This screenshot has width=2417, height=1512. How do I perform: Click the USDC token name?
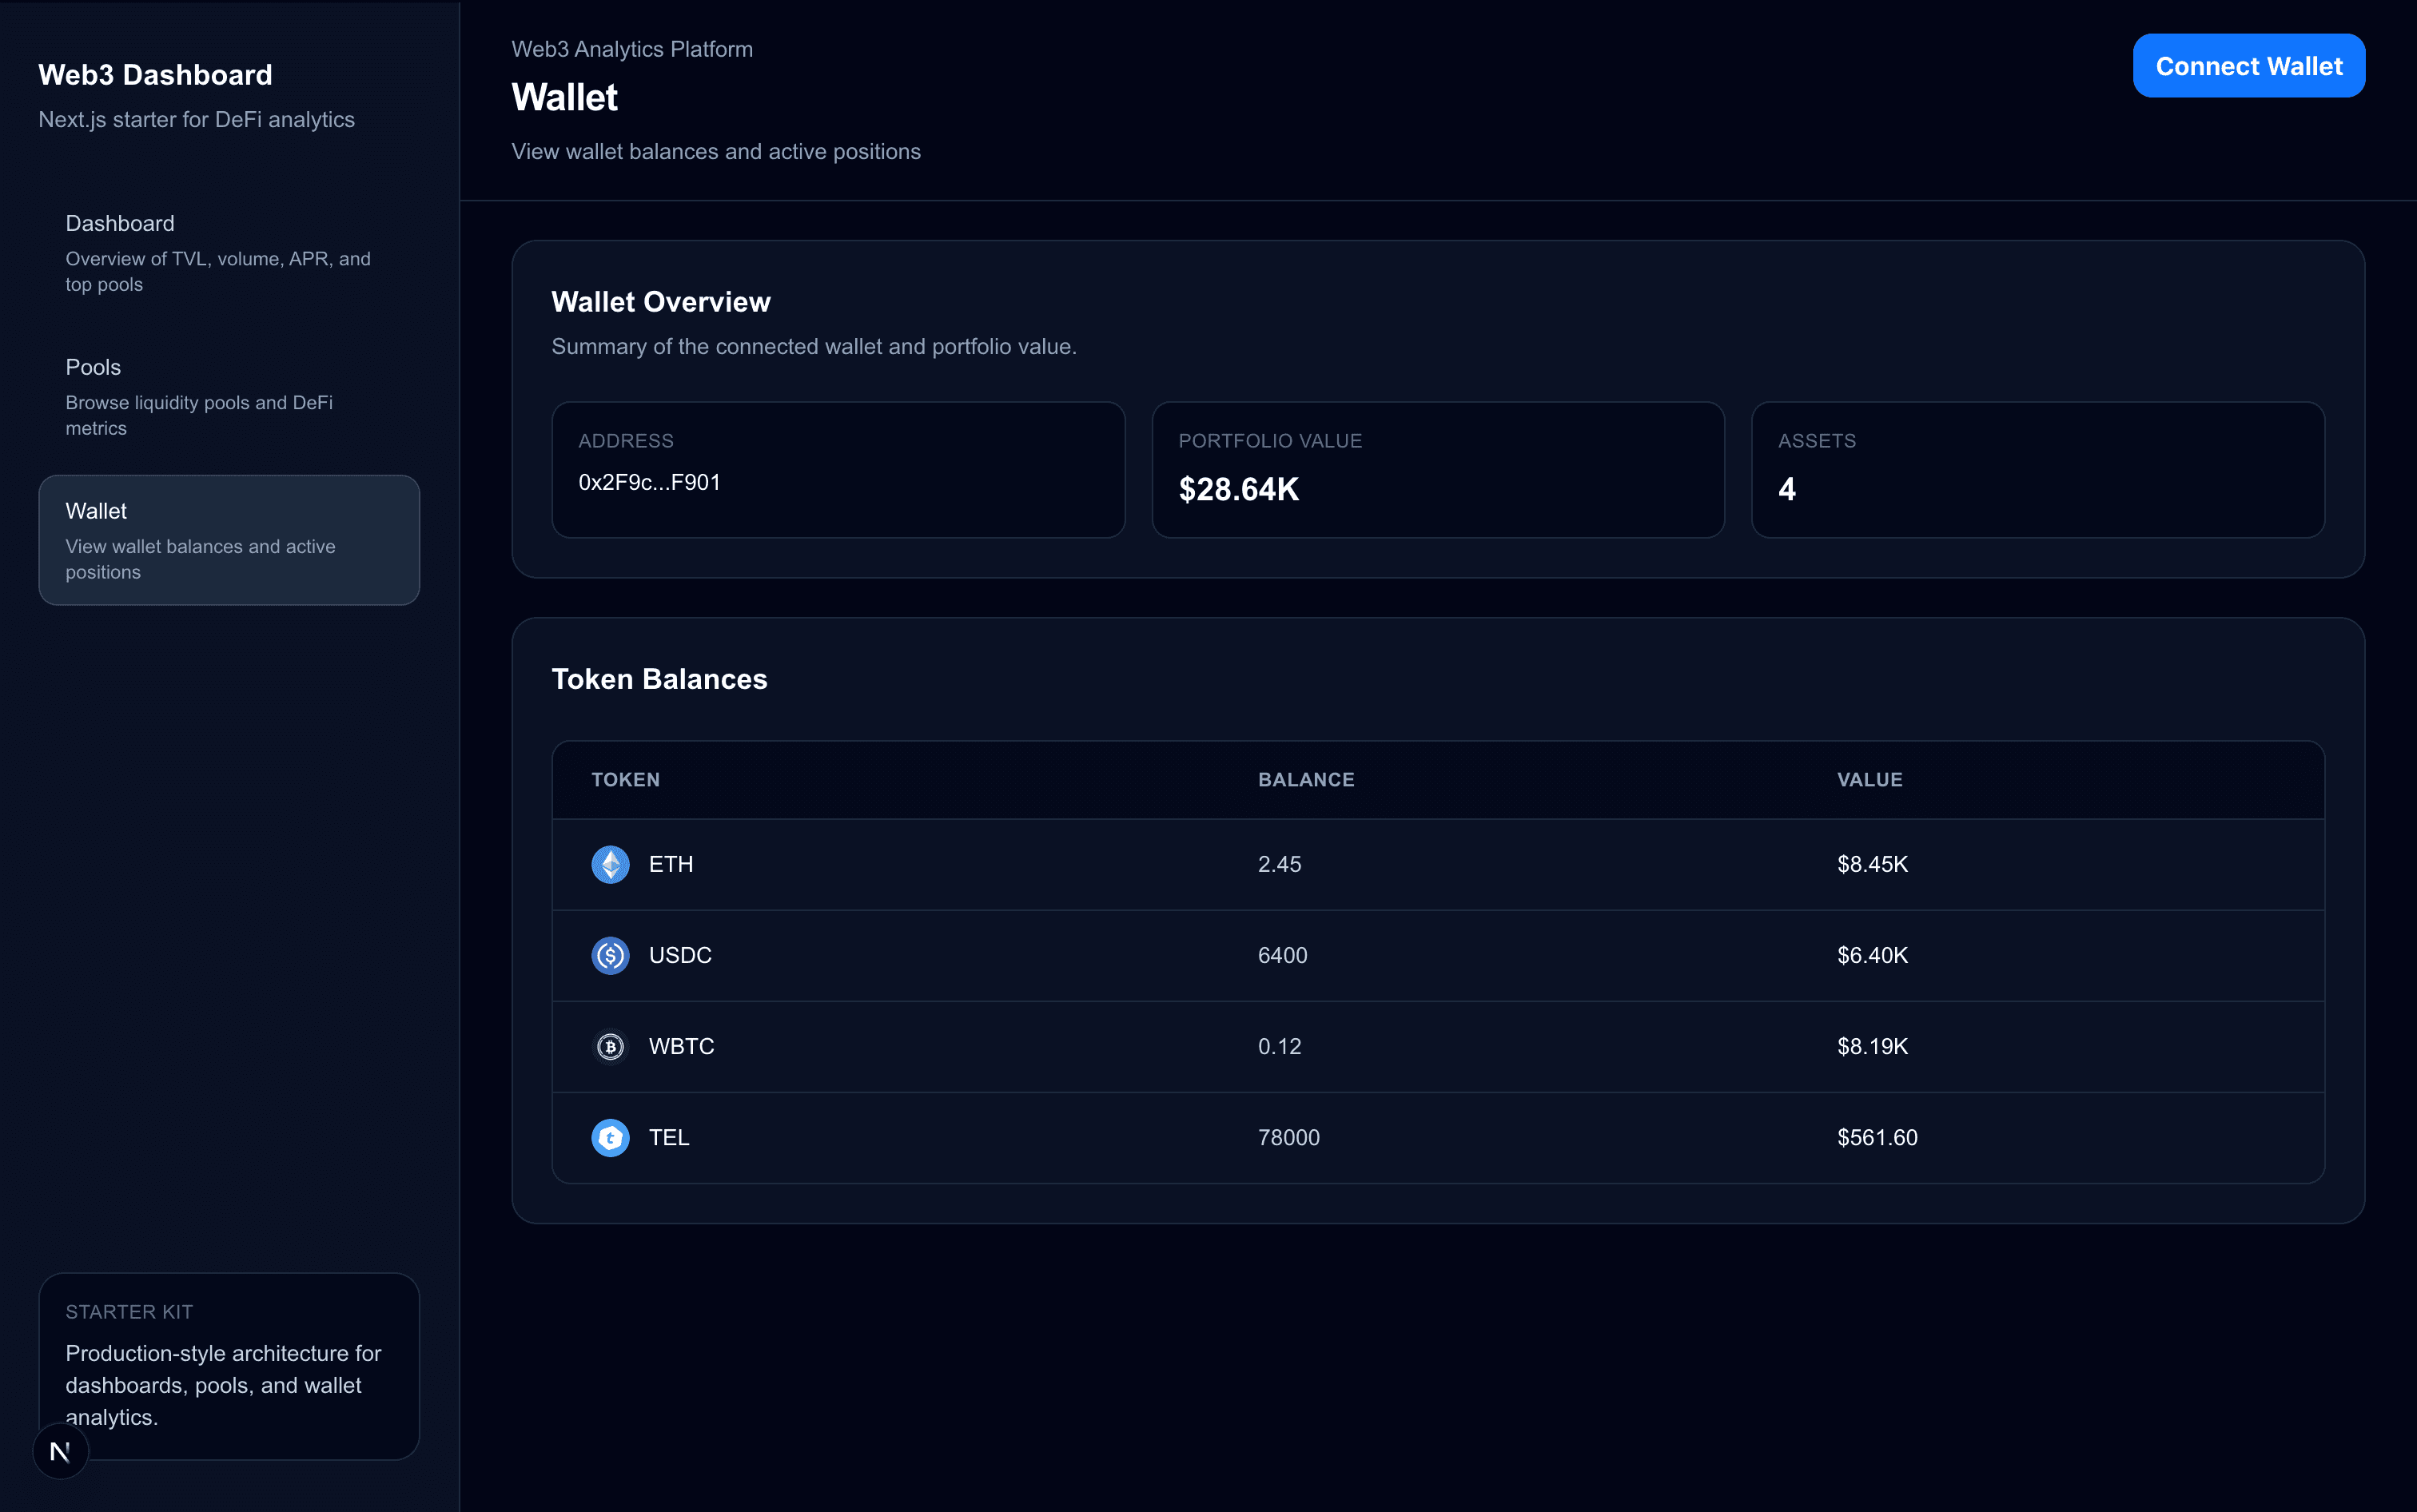click(680, 955)
